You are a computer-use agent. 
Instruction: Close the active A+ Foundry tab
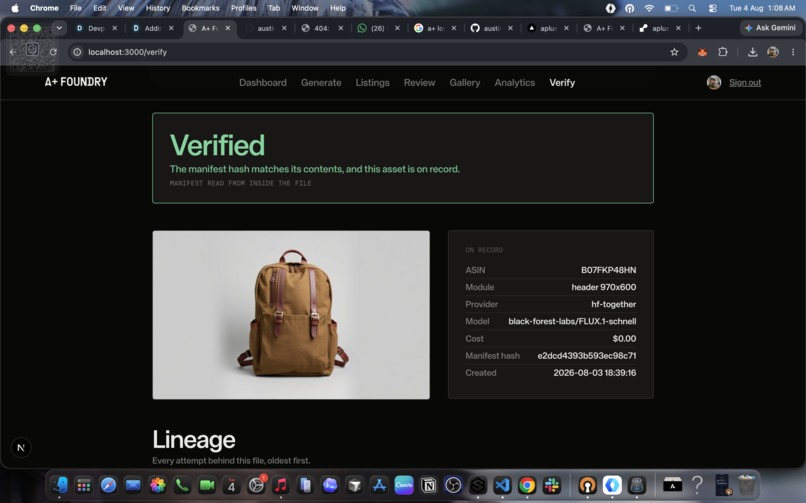(x=228, y=28)
